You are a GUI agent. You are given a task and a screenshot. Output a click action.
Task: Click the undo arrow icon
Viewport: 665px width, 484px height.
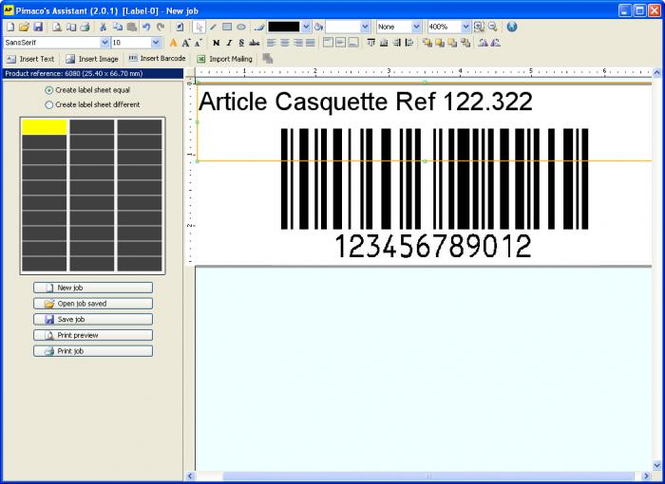point(146,27)
